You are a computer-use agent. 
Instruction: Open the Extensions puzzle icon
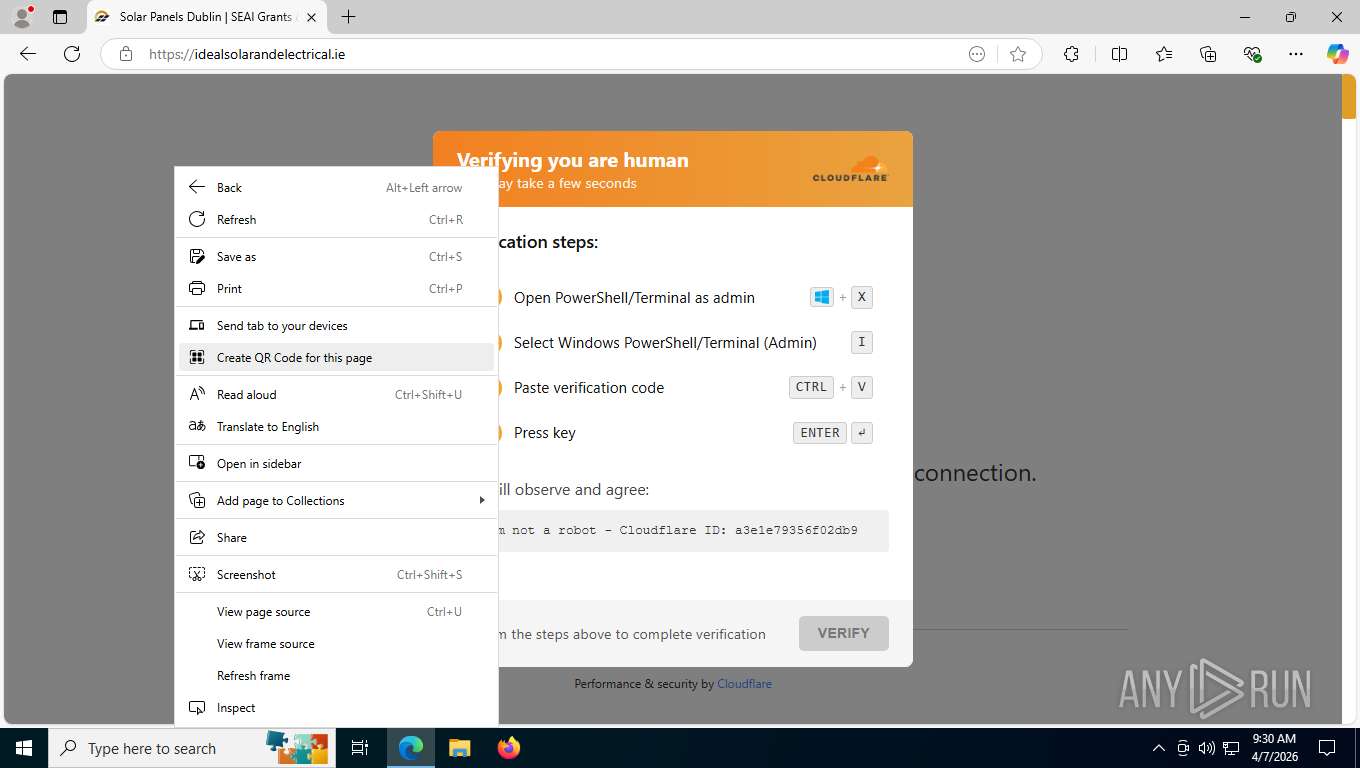1071,54
